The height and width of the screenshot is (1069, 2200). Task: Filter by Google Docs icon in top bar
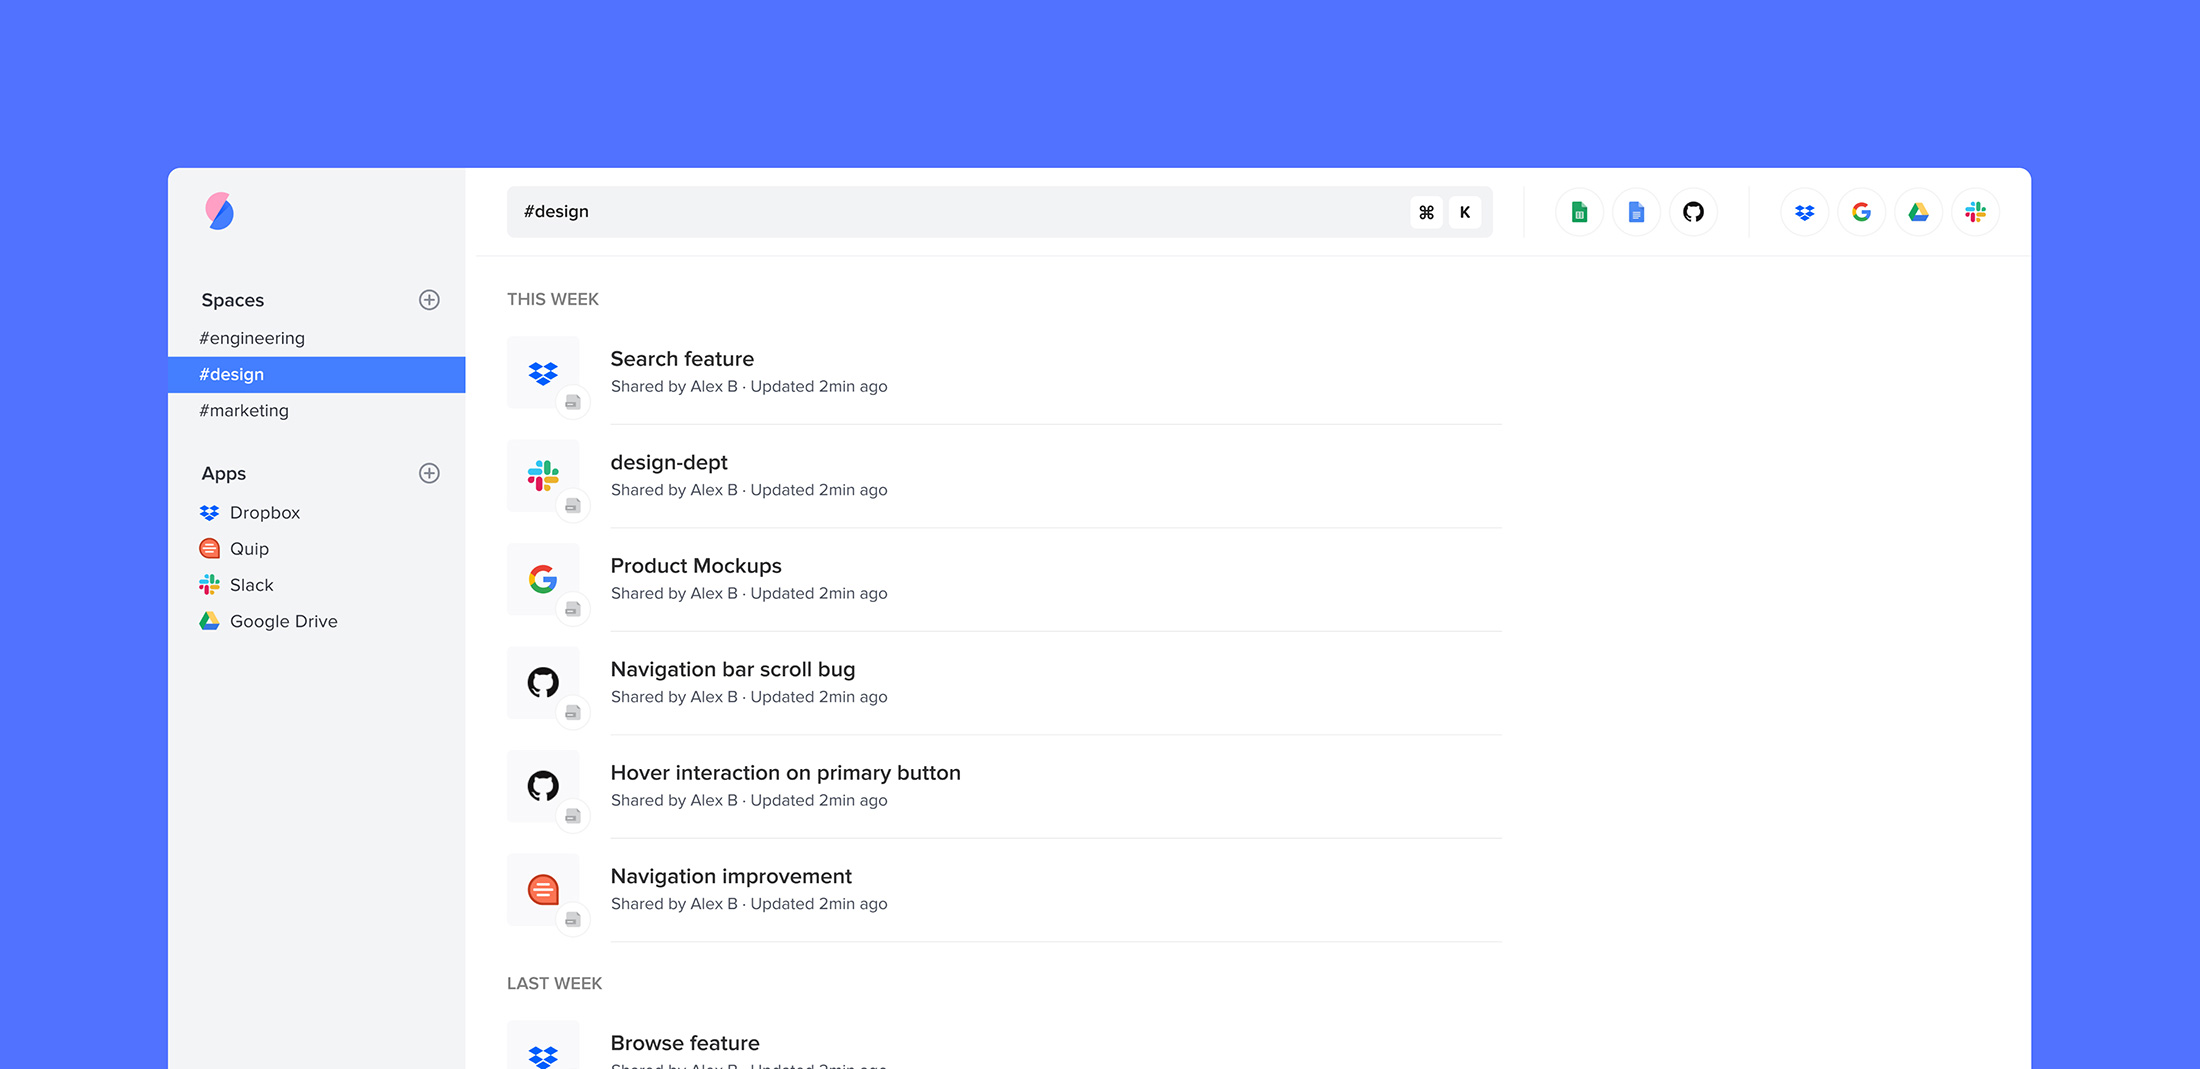[1636, 212]
